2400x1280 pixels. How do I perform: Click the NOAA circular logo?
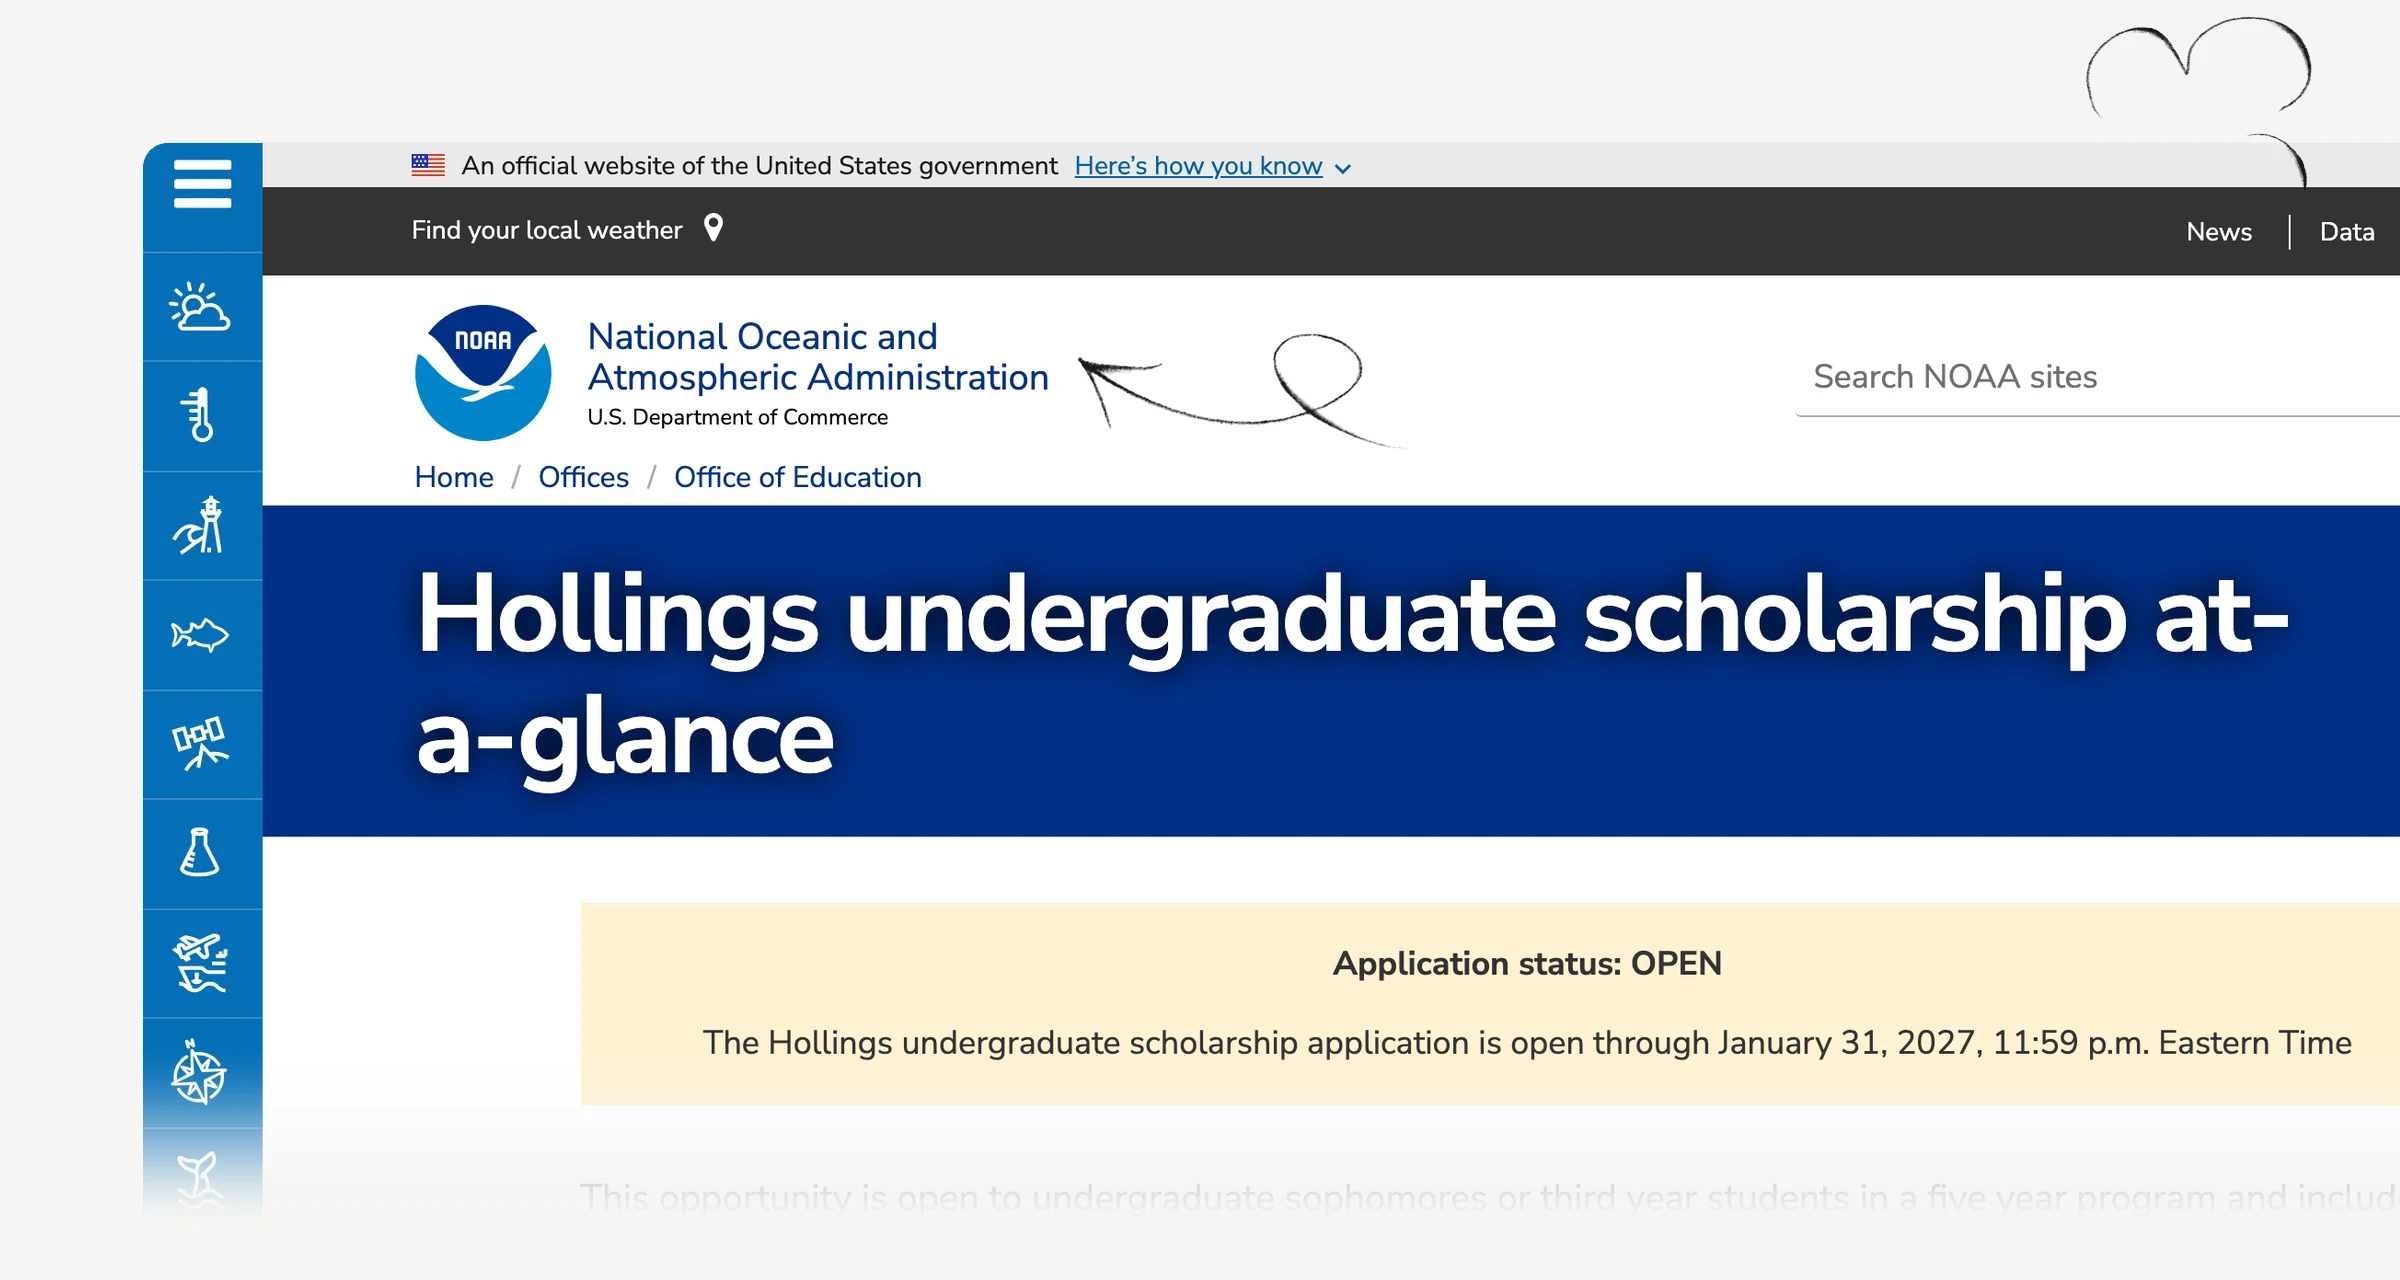(483, 373)
